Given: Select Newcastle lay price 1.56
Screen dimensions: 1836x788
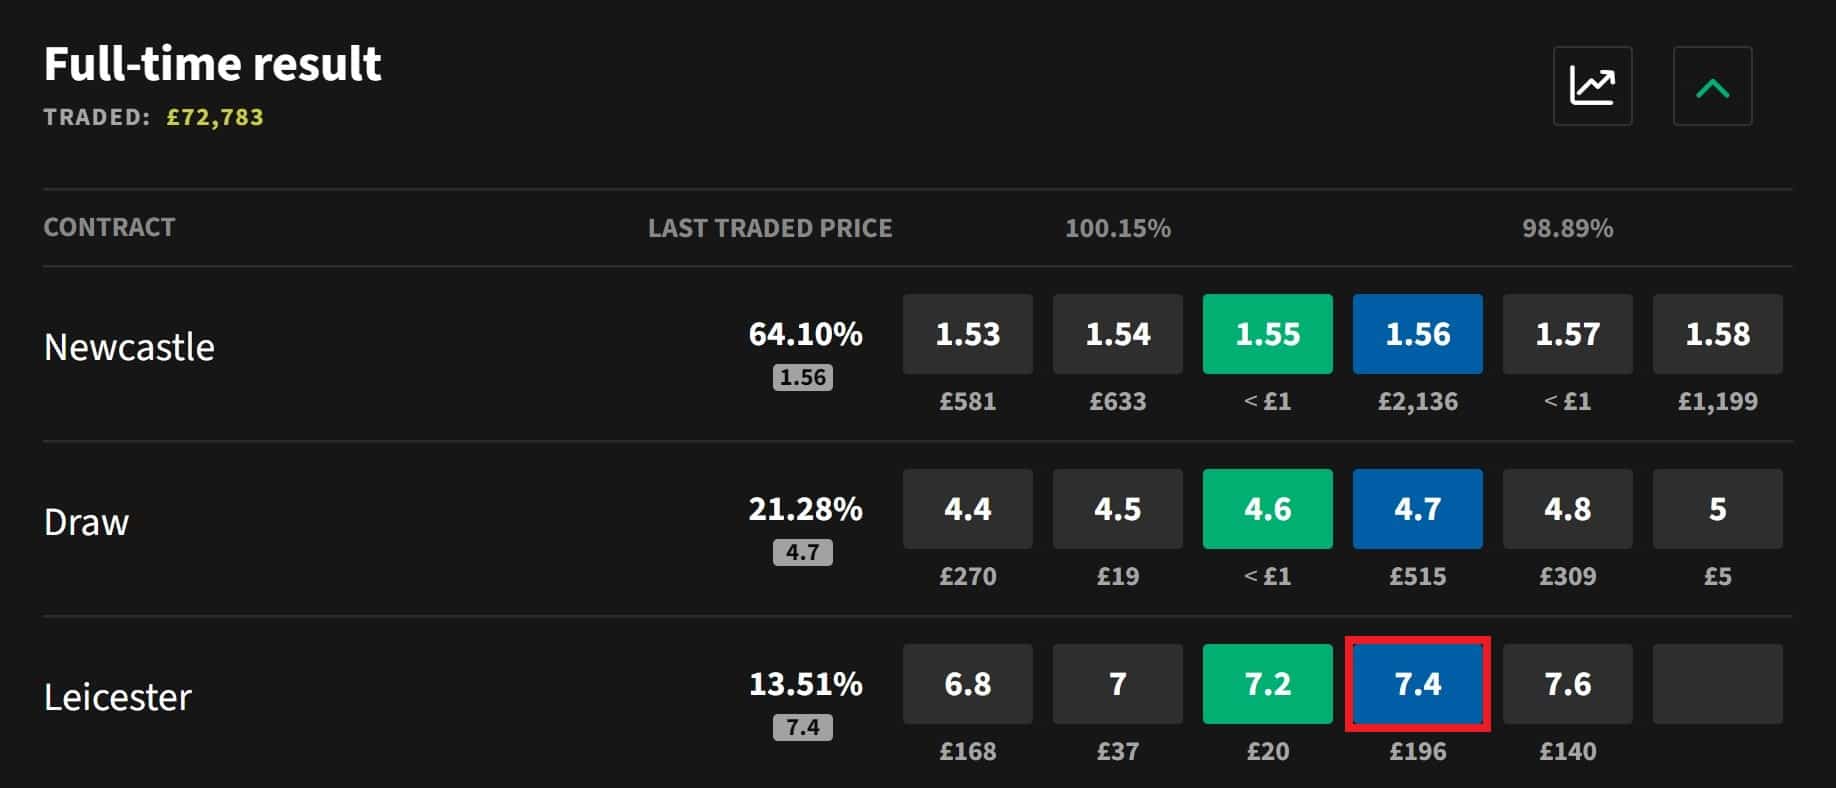Looking at the screenshot, I should pos(1417,334).
